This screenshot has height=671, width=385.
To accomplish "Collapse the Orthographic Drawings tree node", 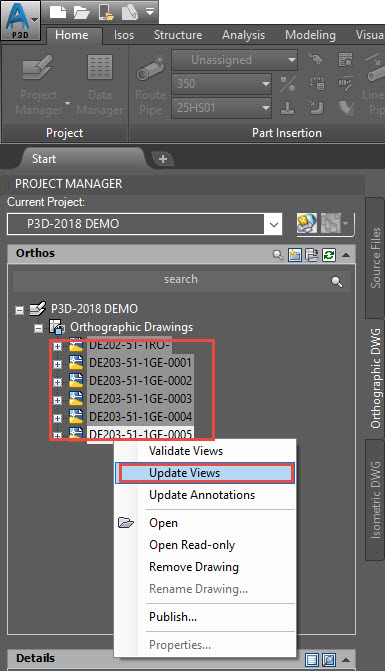I will pyautogui.click(x=38, y=329).
